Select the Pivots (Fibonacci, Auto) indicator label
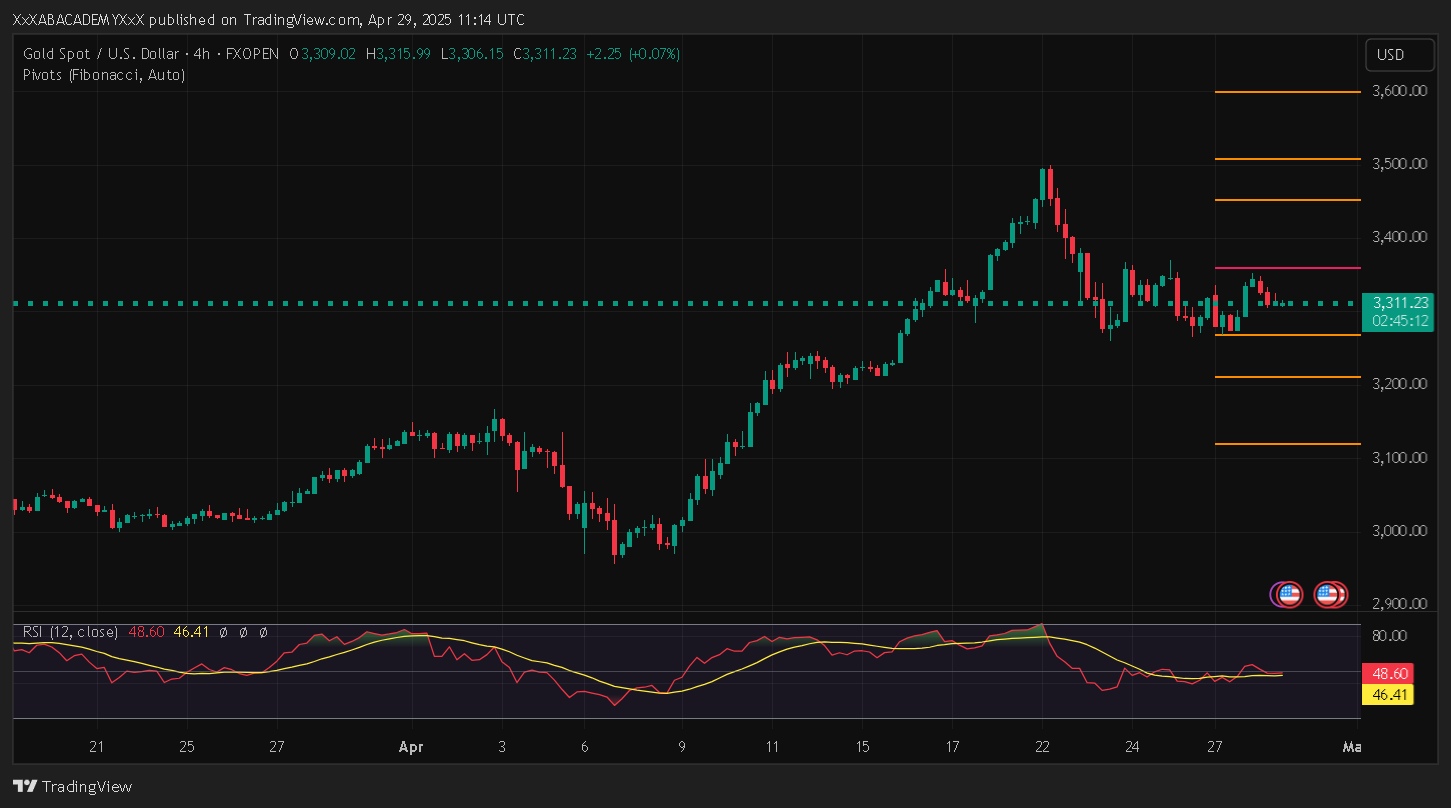Screen dimensions: 1451x808 point(104,74)
